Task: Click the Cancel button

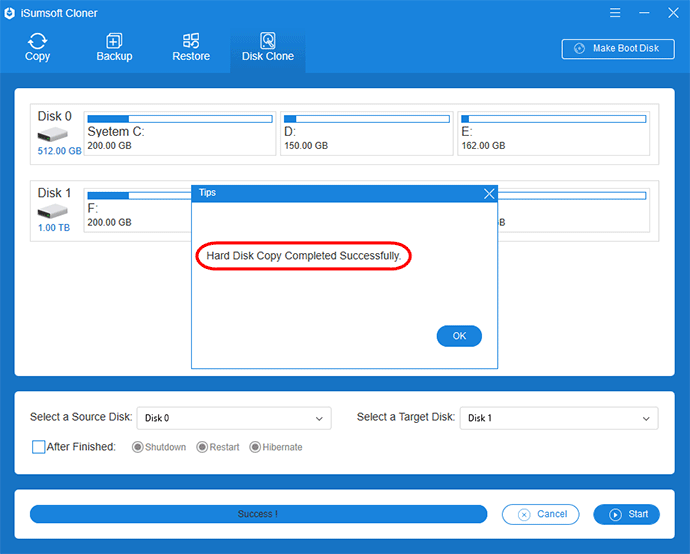Action: coord(540,514)
